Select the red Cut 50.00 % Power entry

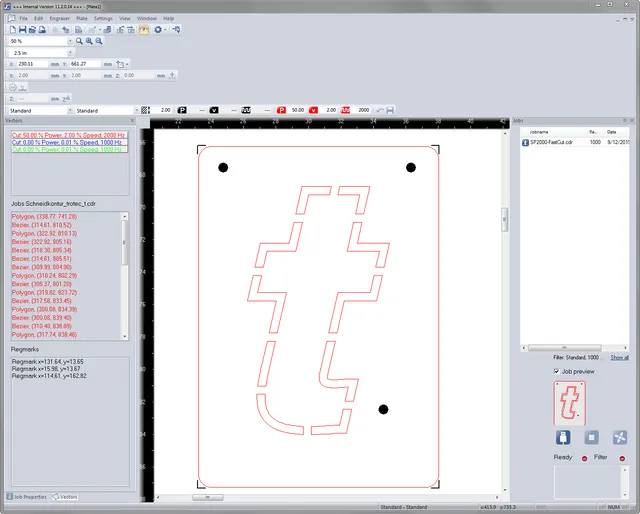pos(66,135)
